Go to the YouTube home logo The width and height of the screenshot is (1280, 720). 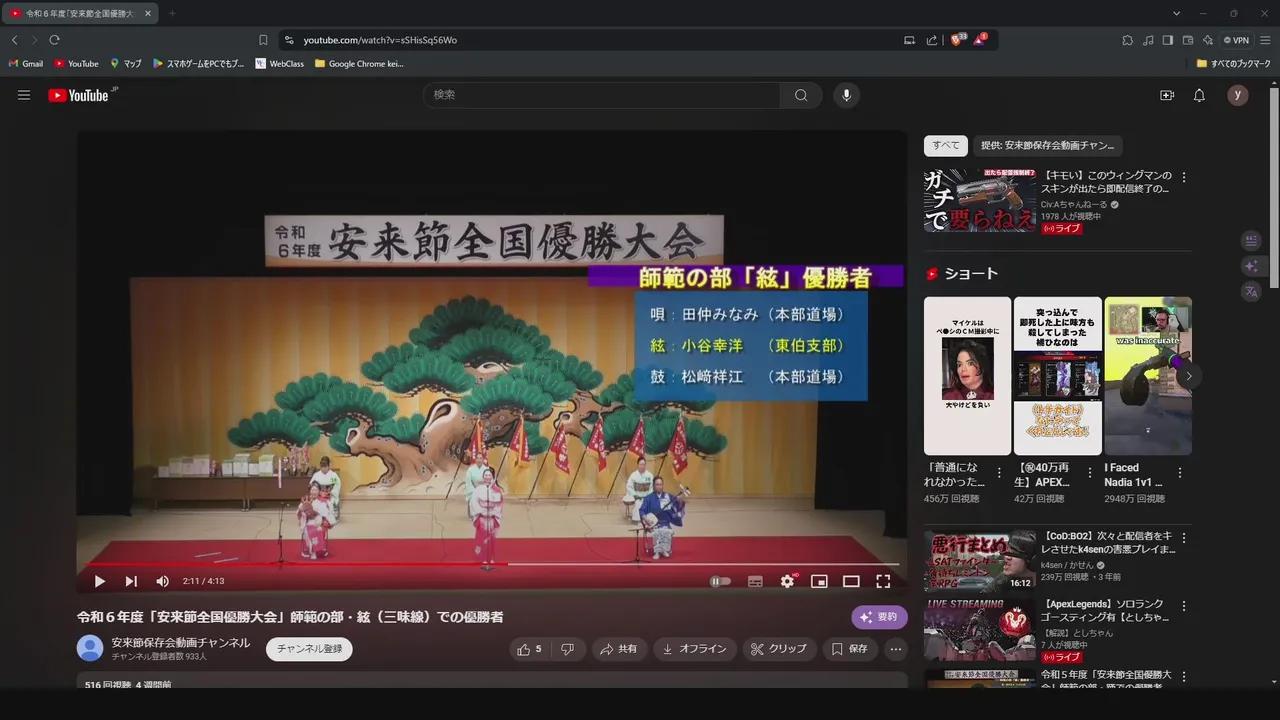tap(78, 95)
